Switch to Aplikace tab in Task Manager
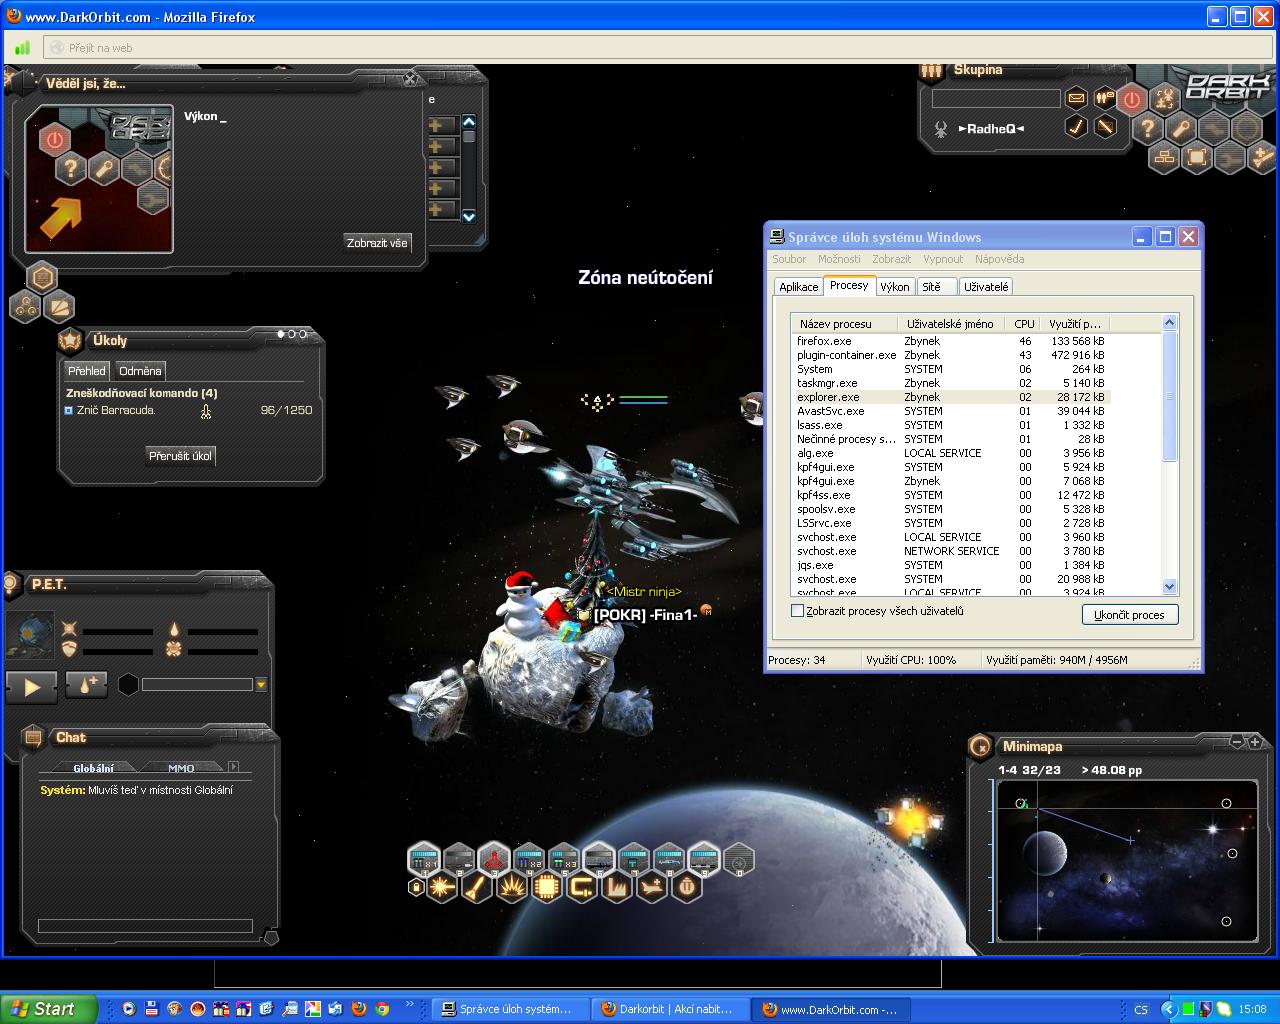The image size is (1280, 1024). (x=798, y=287)
